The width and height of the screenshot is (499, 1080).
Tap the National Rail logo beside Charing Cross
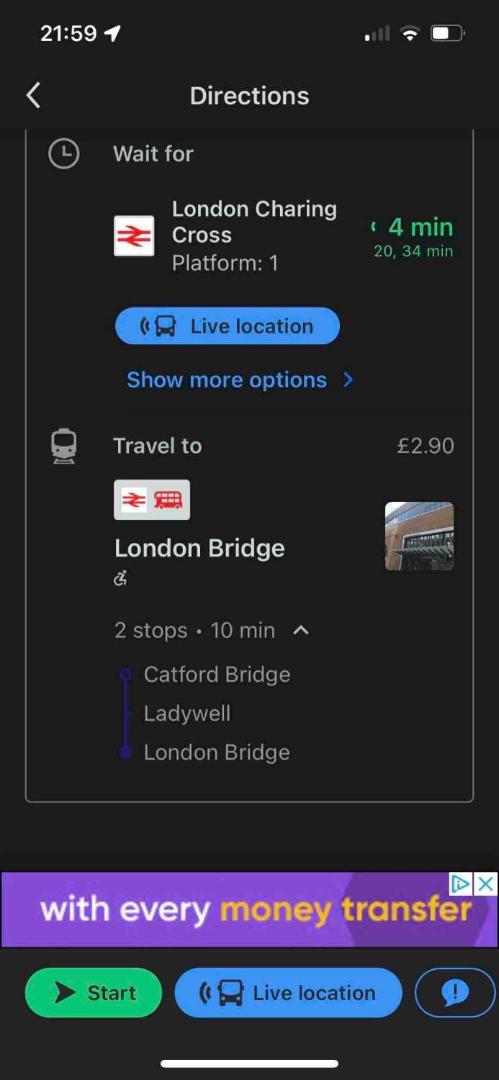(x=134, y=236)
